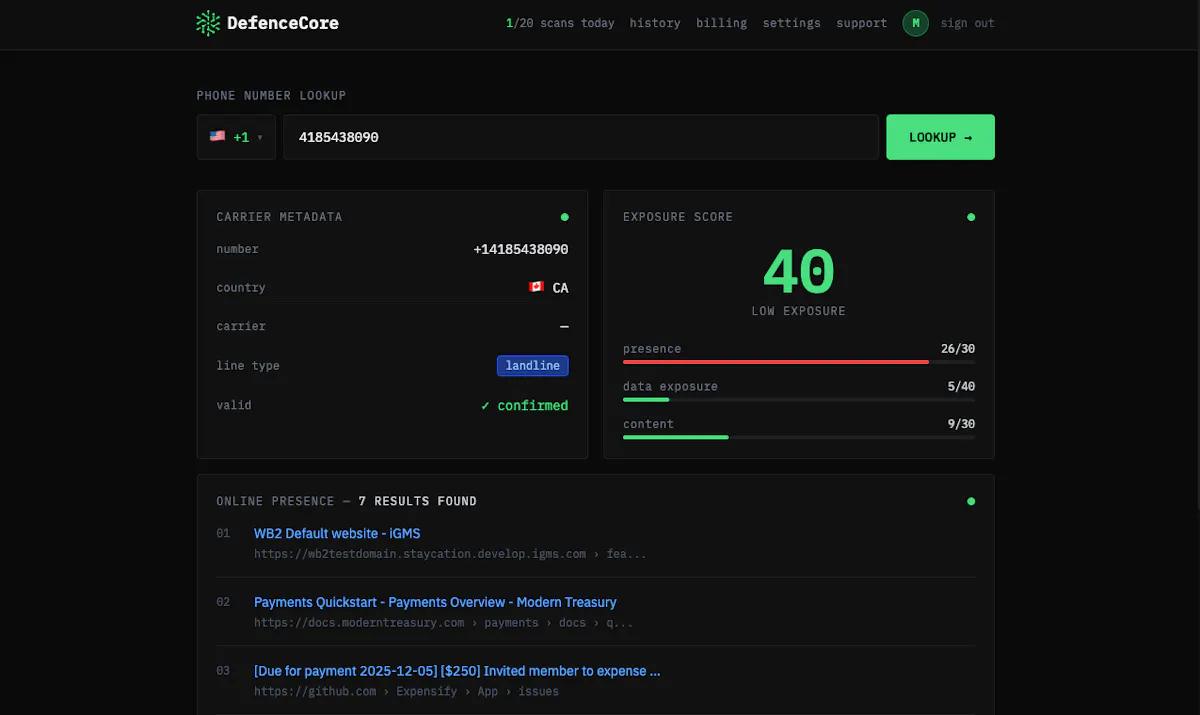Sign out of the account
Viewport: 1200px width, 715px height.
click(x=968, y=23)
